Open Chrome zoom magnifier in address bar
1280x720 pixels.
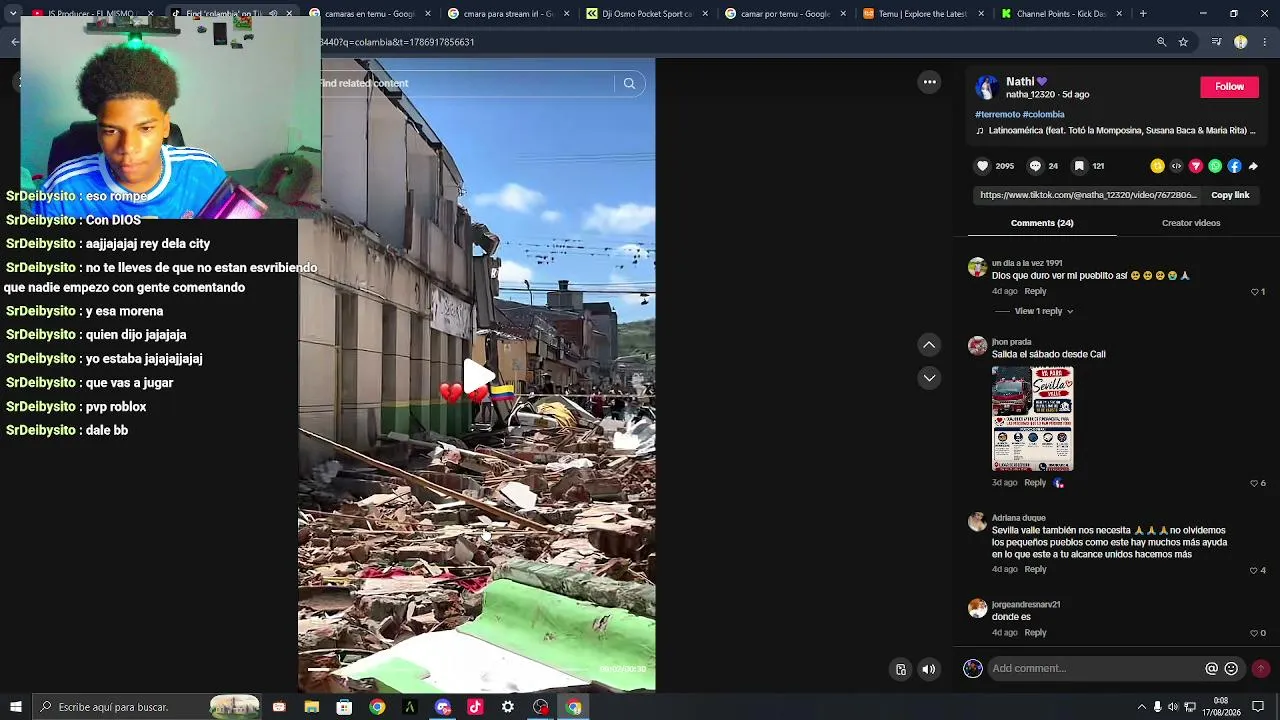tap(1161, 42)
